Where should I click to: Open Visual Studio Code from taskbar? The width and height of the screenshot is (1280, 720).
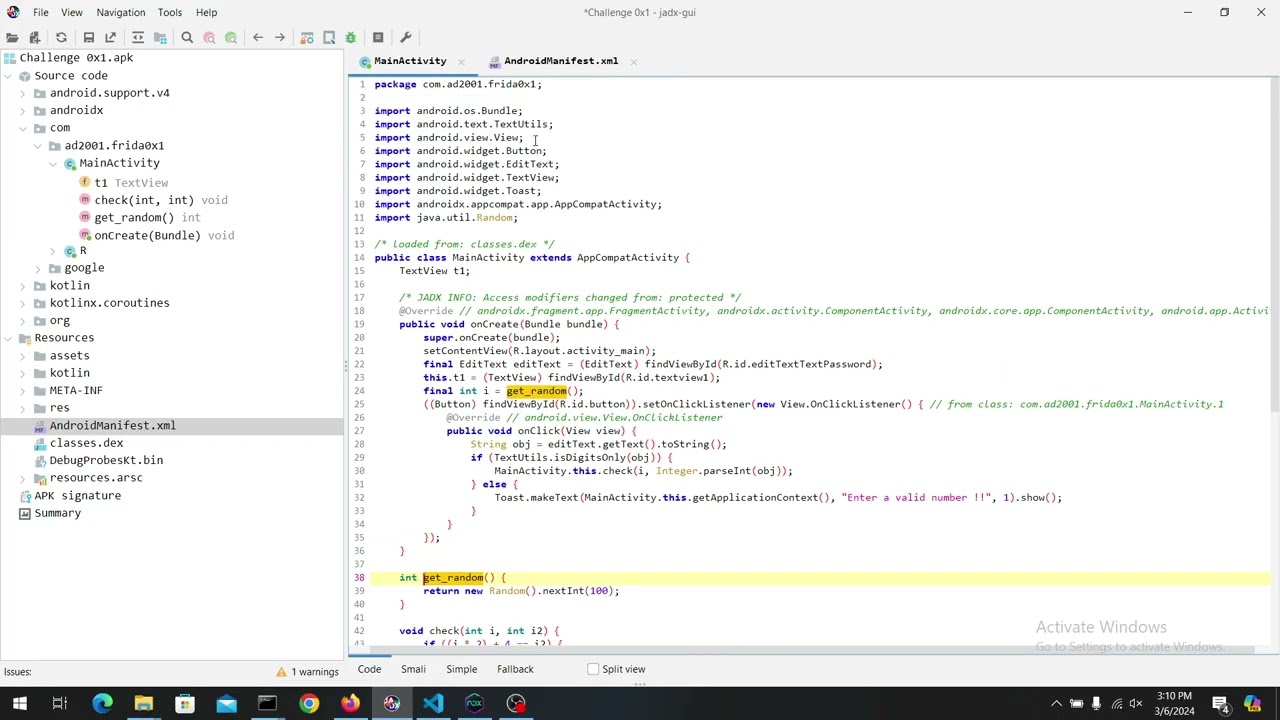pos(433,703)
